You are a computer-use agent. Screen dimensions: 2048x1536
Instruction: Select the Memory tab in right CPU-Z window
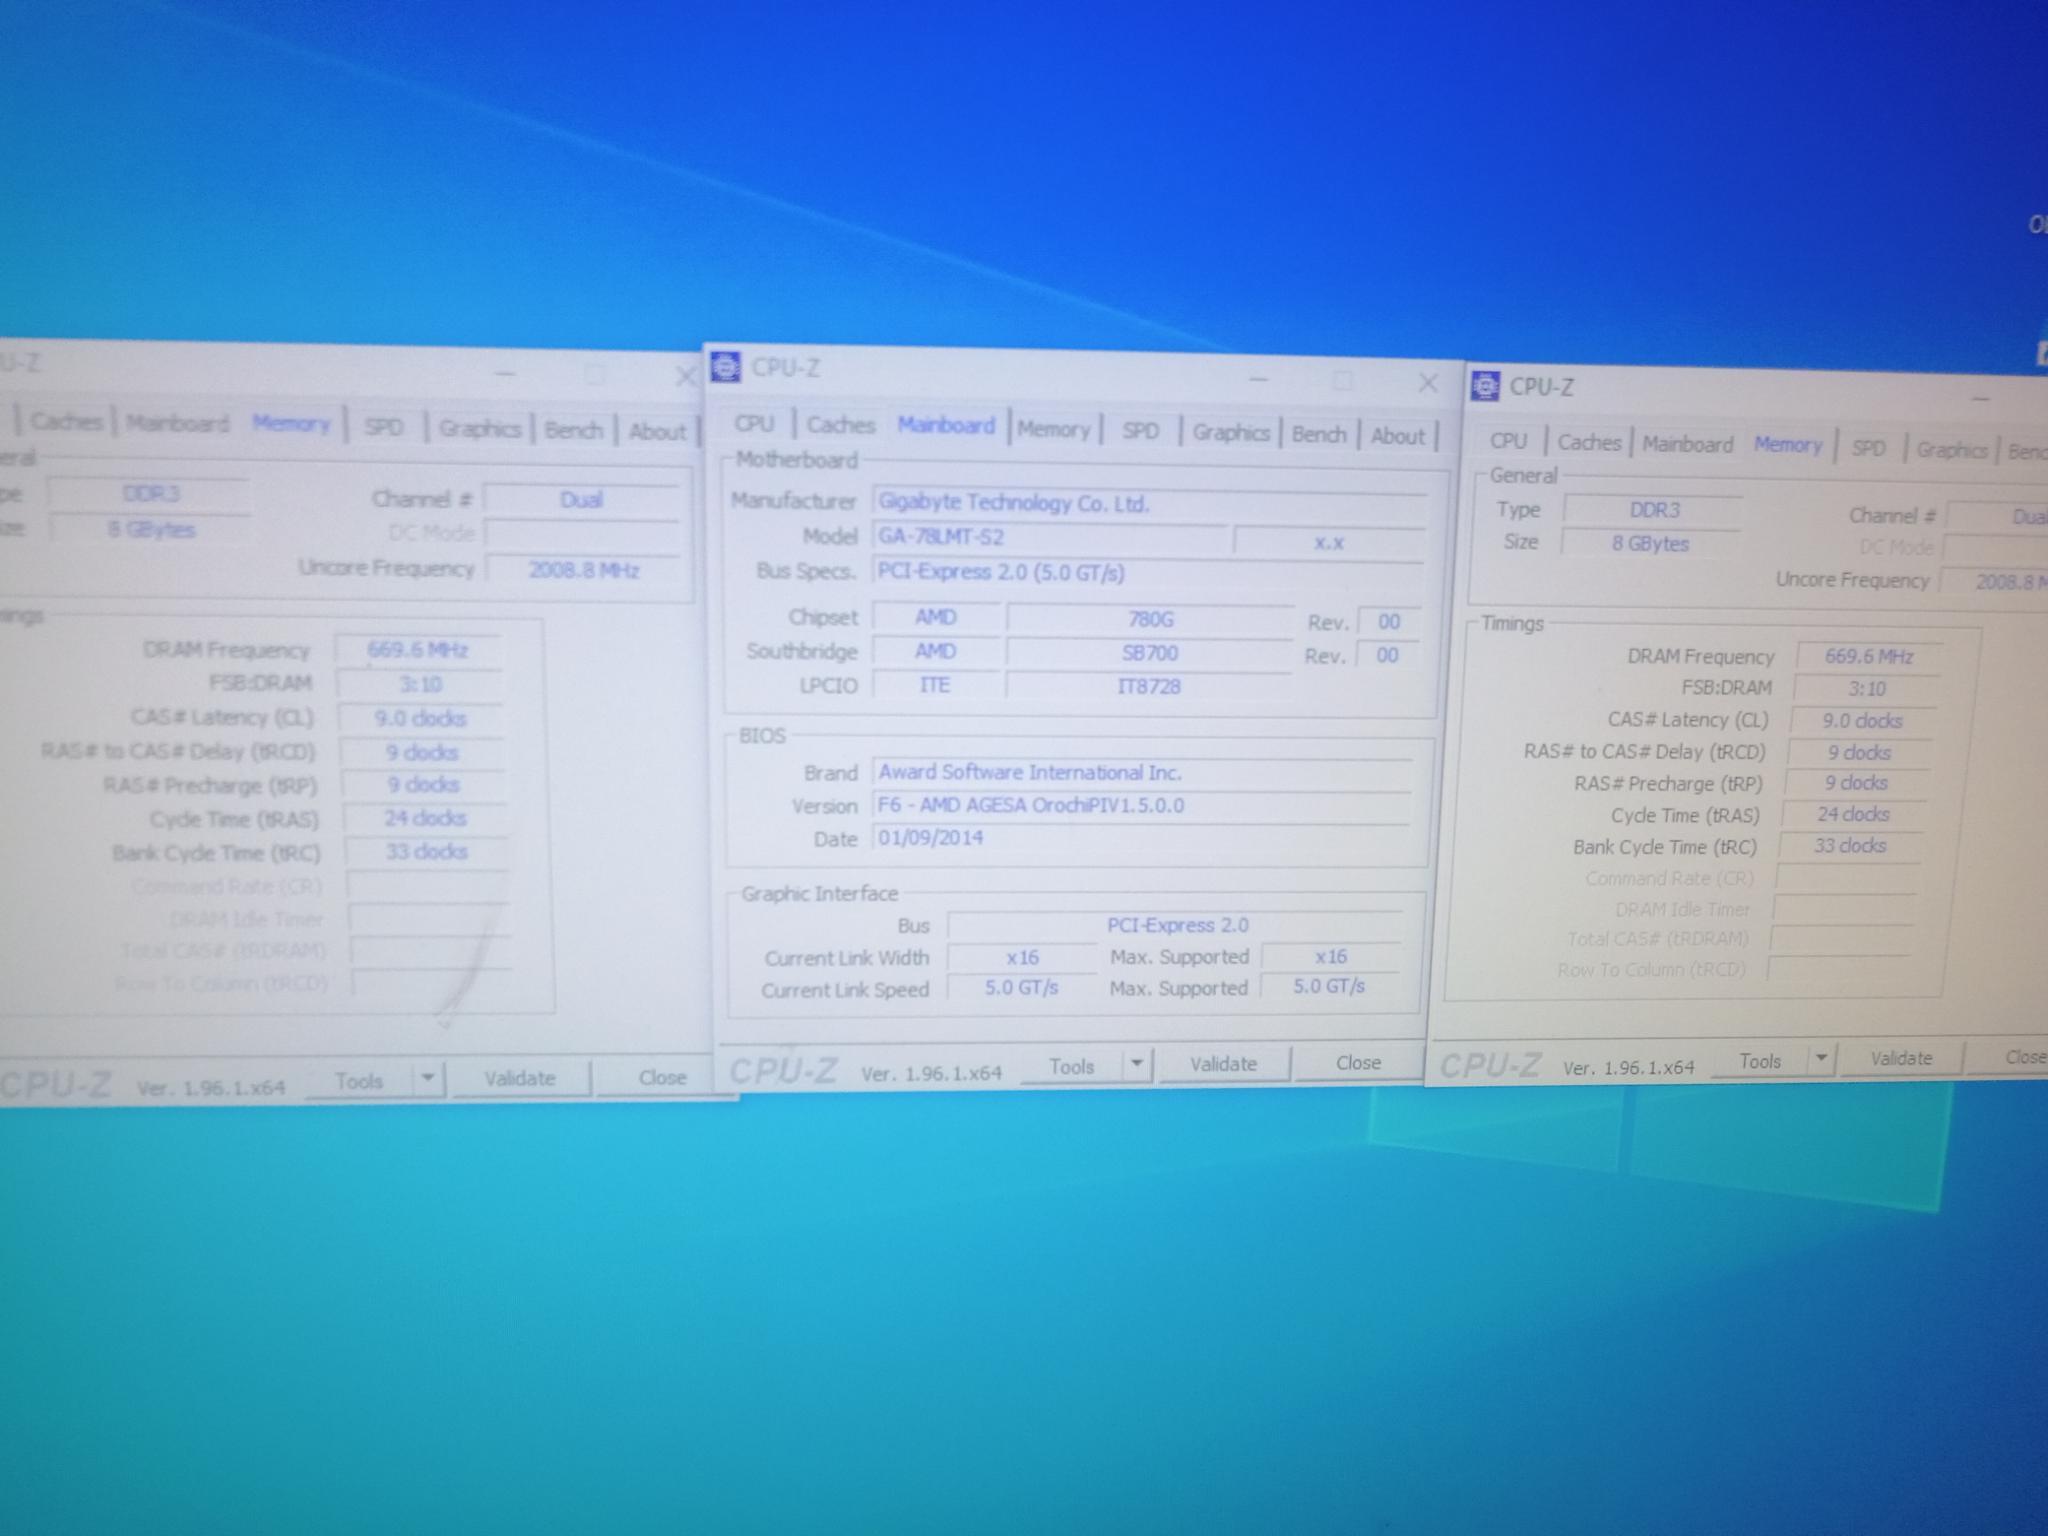click(1788, 445)
